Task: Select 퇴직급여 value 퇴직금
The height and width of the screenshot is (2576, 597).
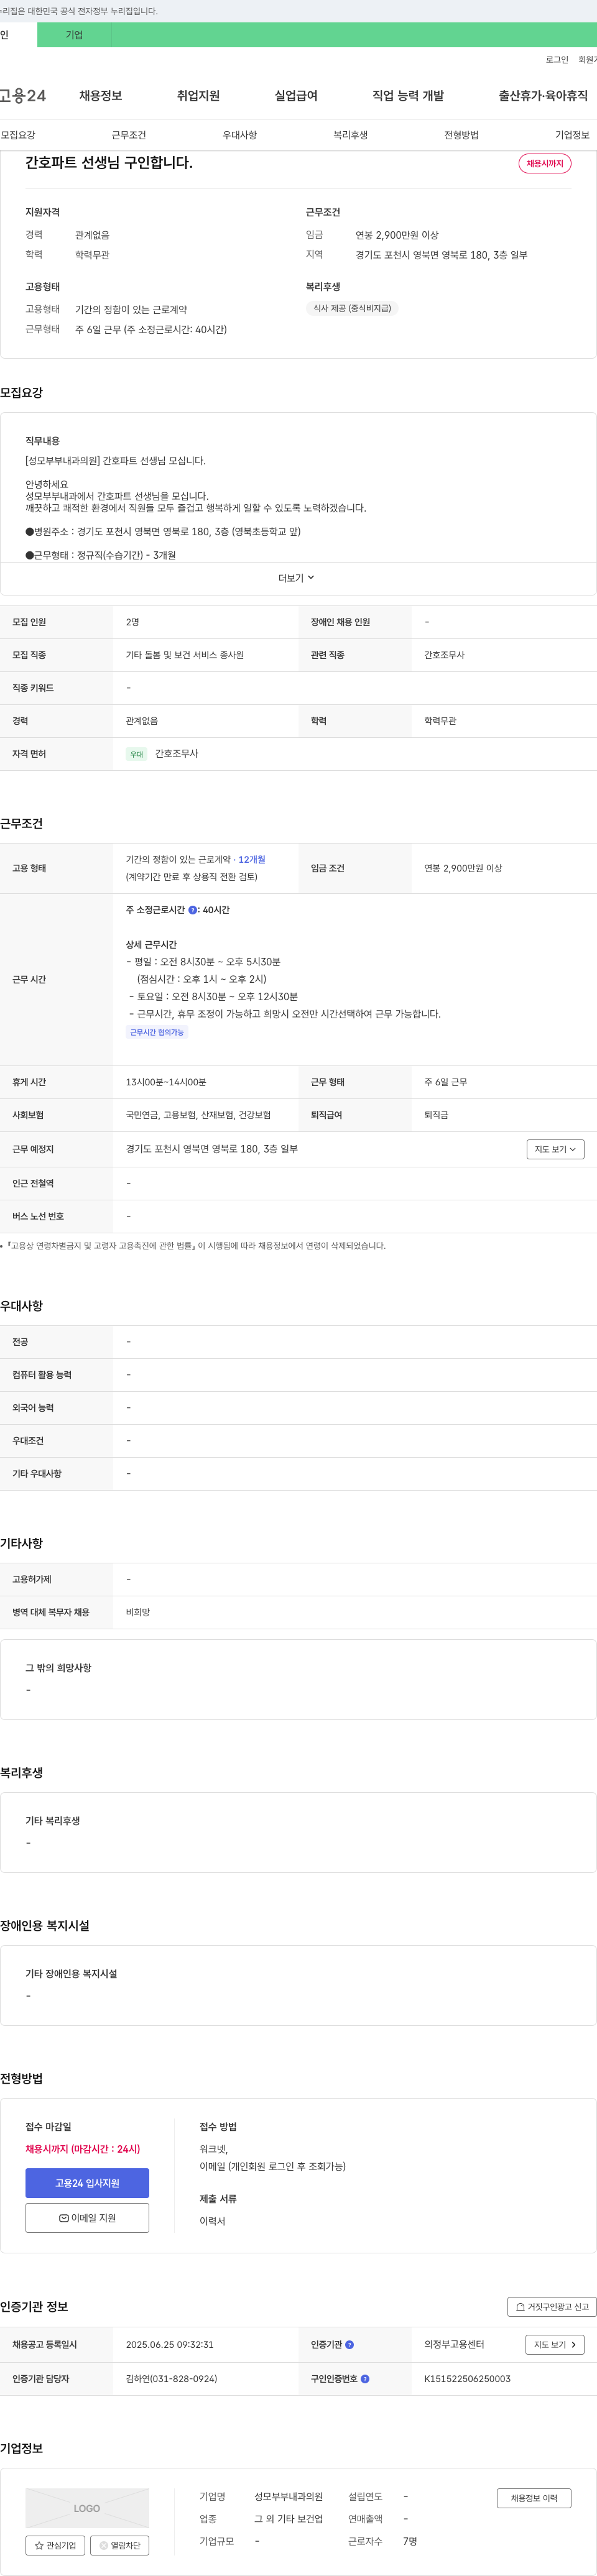Action: pyautogui.click(x=436, y=1115)
